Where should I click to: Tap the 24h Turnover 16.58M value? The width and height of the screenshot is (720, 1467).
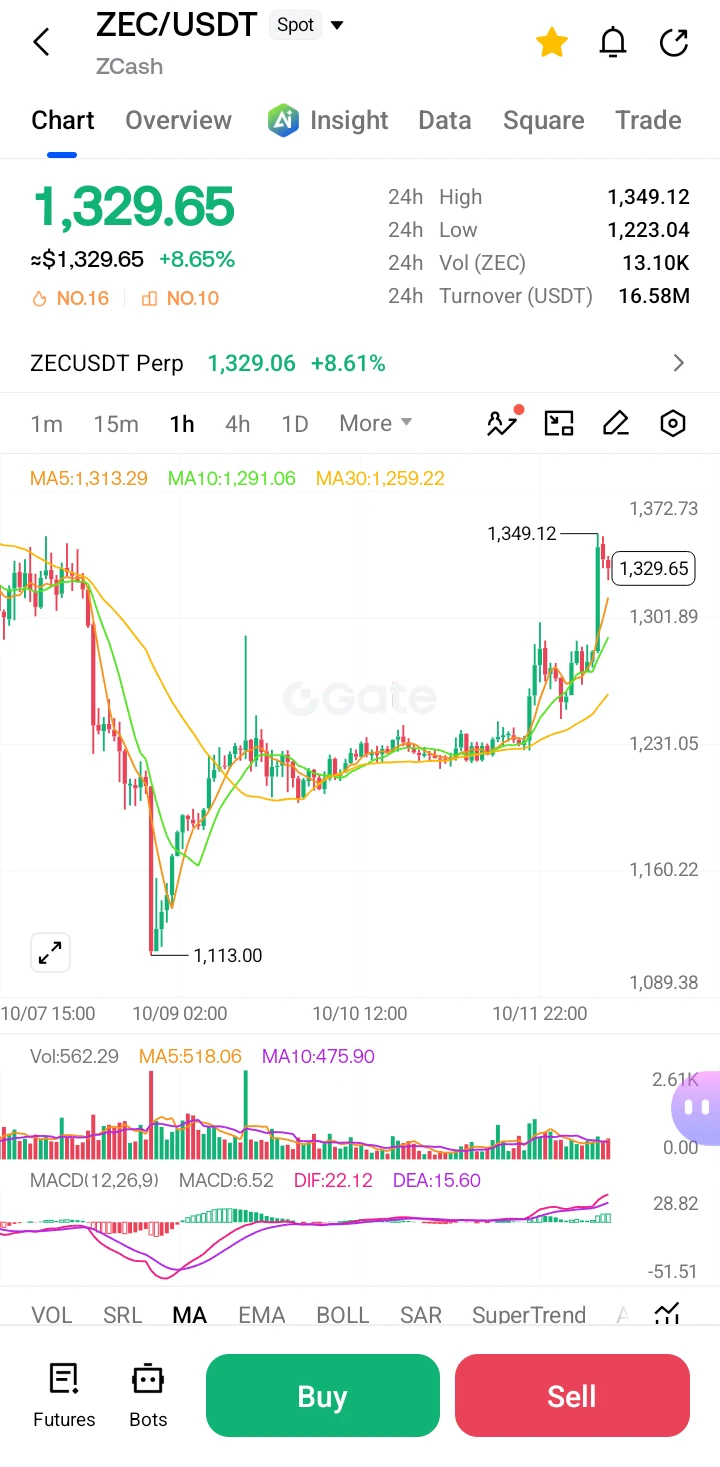point(656,296)
